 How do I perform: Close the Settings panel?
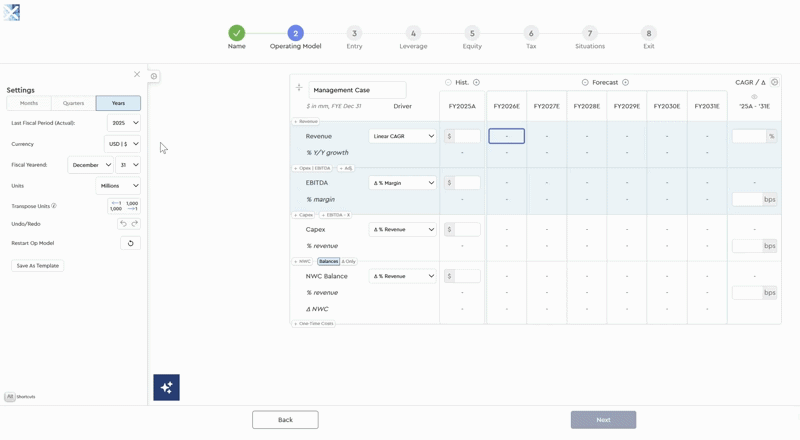[137, 74]
